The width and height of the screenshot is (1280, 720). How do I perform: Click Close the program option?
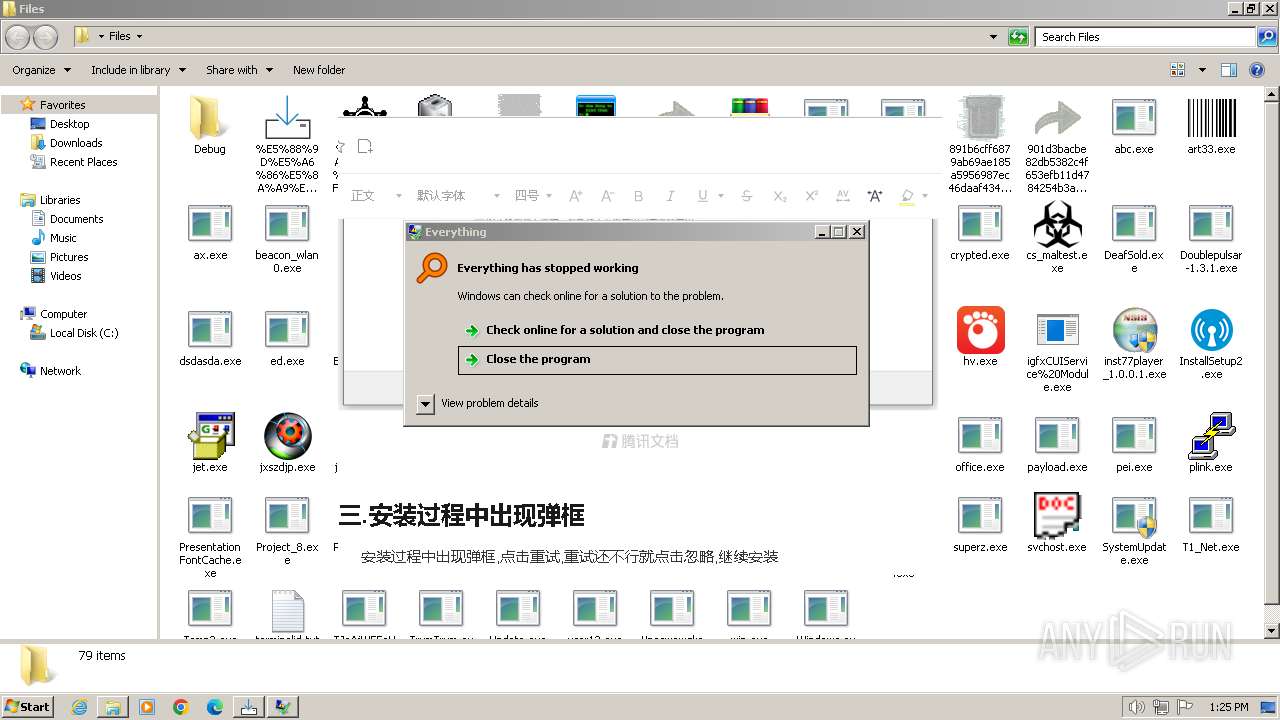pyautogui.click(x=657, y=360)
